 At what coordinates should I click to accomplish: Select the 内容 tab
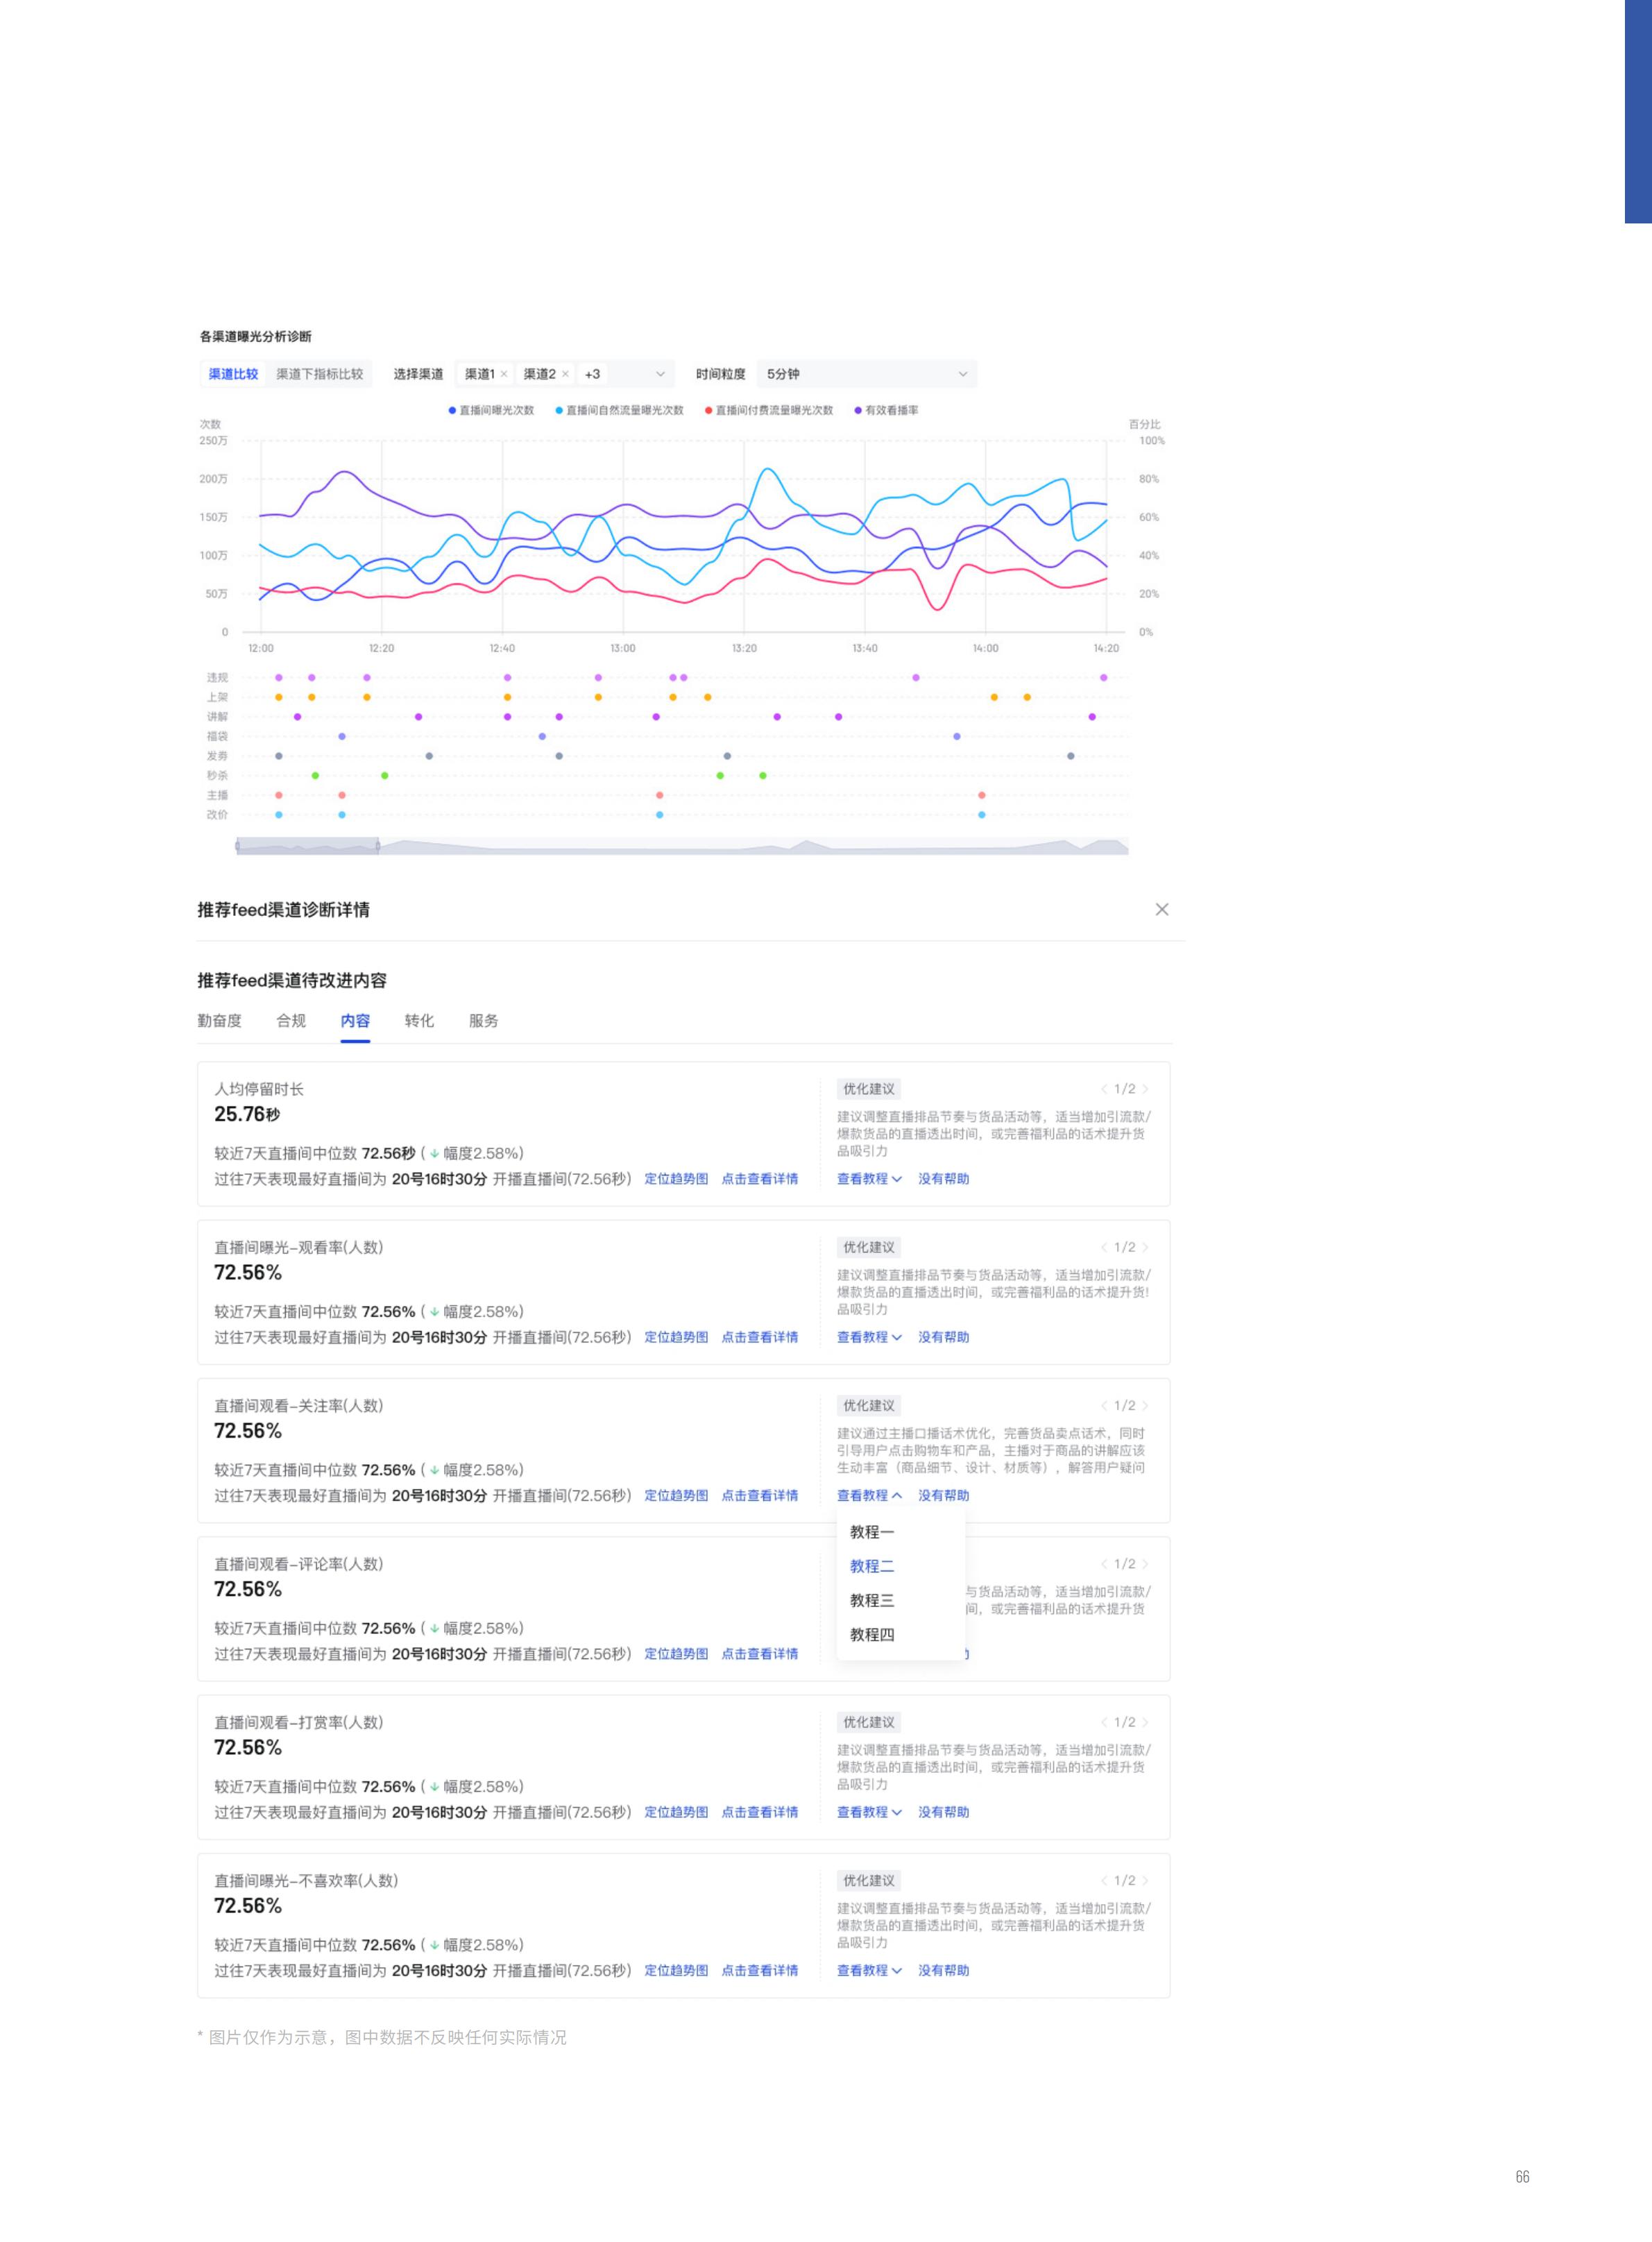tap(355, 1020)
